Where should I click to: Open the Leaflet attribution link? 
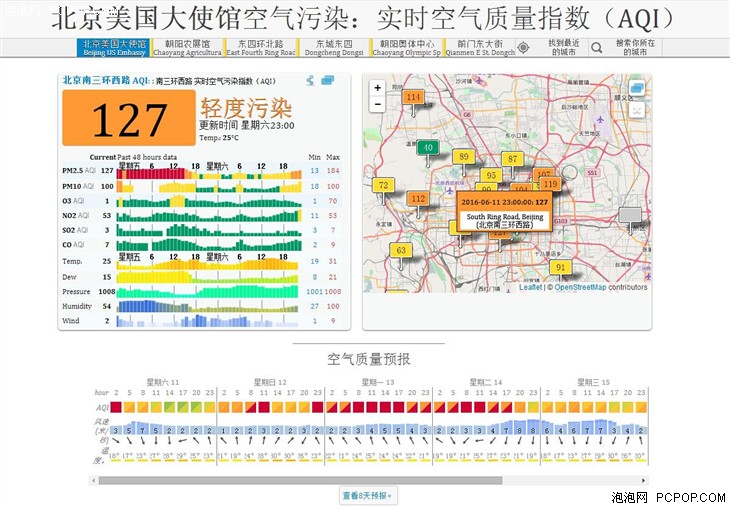(530, 288)
